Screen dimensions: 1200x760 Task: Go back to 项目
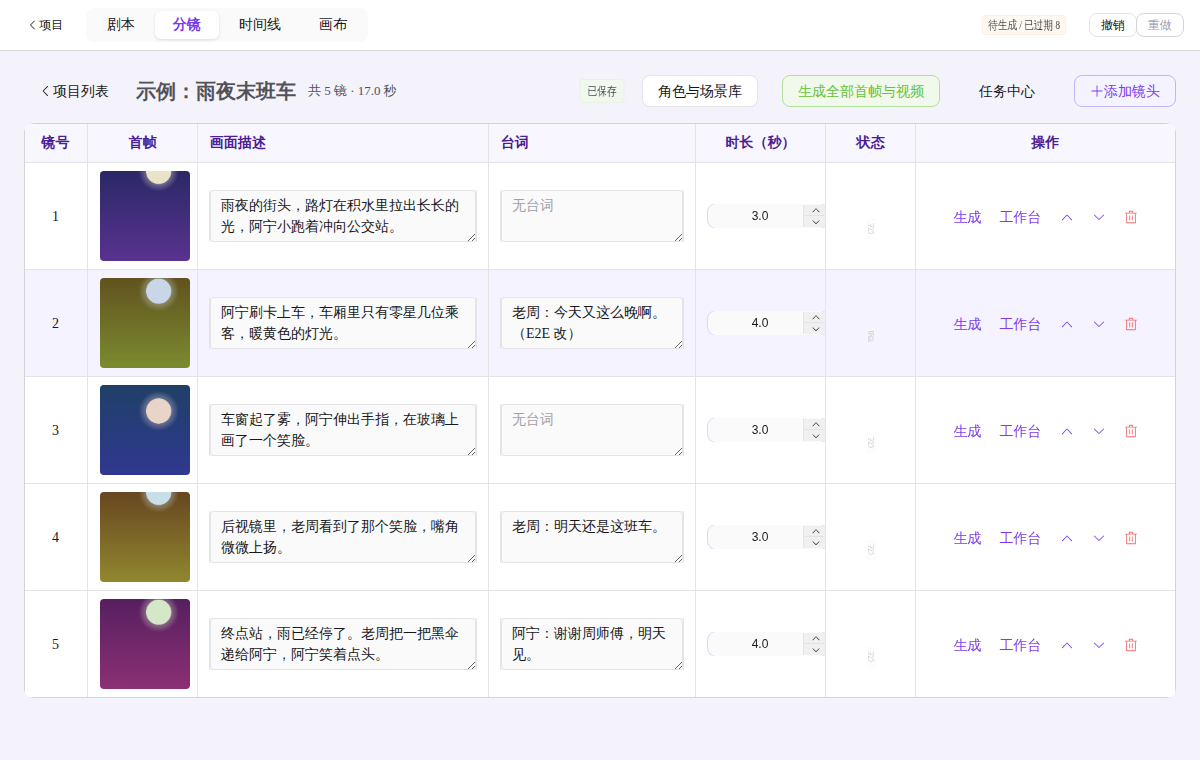45,25
